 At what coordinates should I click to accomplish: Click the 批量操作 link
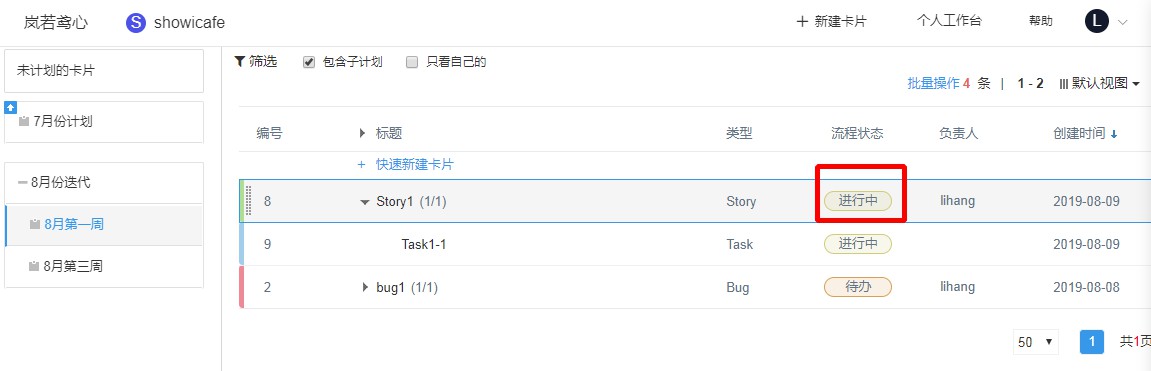coord(934,84)
